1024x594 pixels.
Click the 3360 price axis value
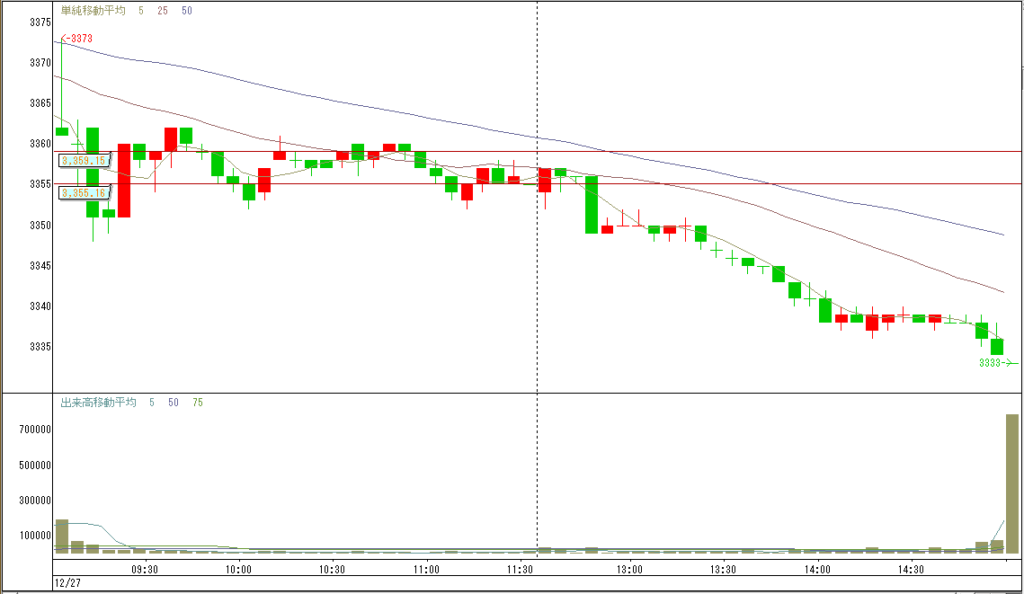coord(40,144)
